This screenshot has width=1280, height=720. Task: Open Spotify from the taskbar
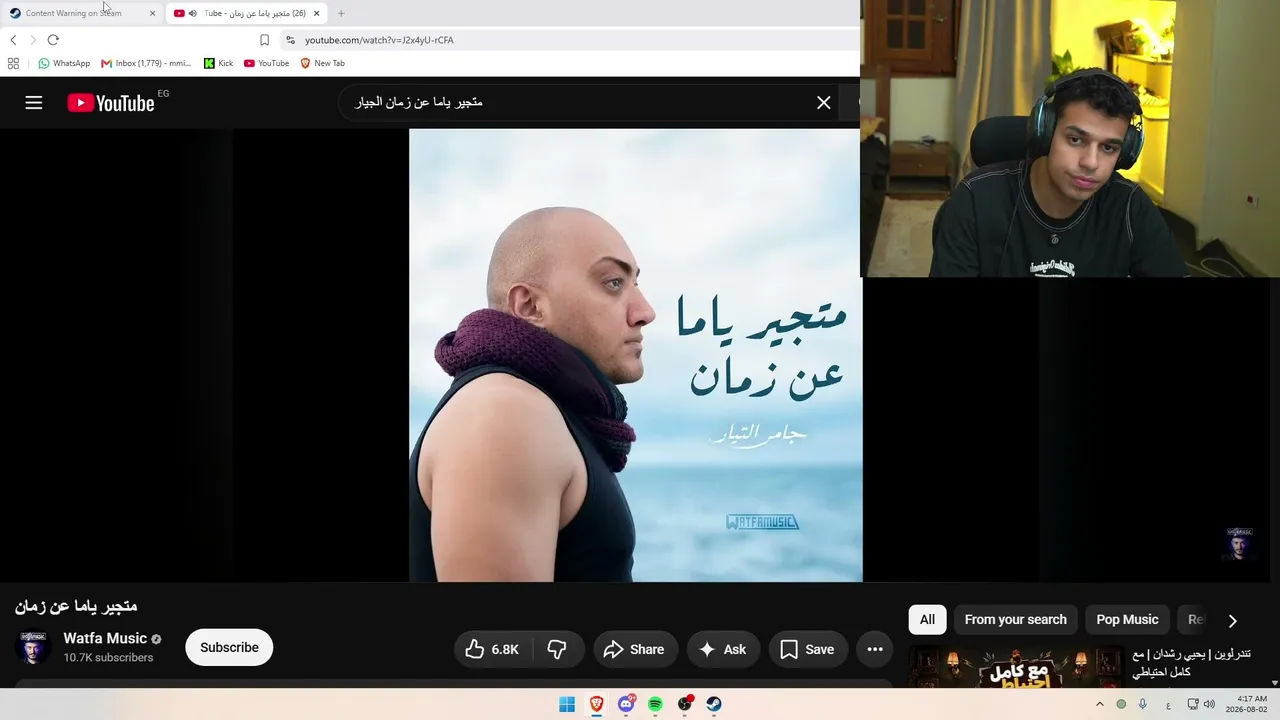click(x=655, y=704)
